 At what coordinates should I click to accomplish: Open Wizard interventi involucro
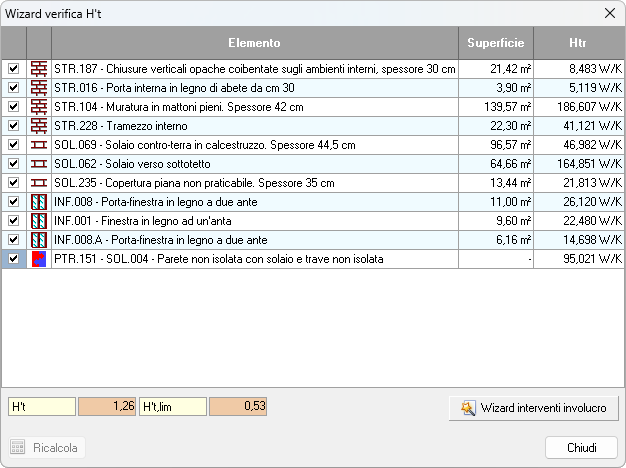point(535,408)
